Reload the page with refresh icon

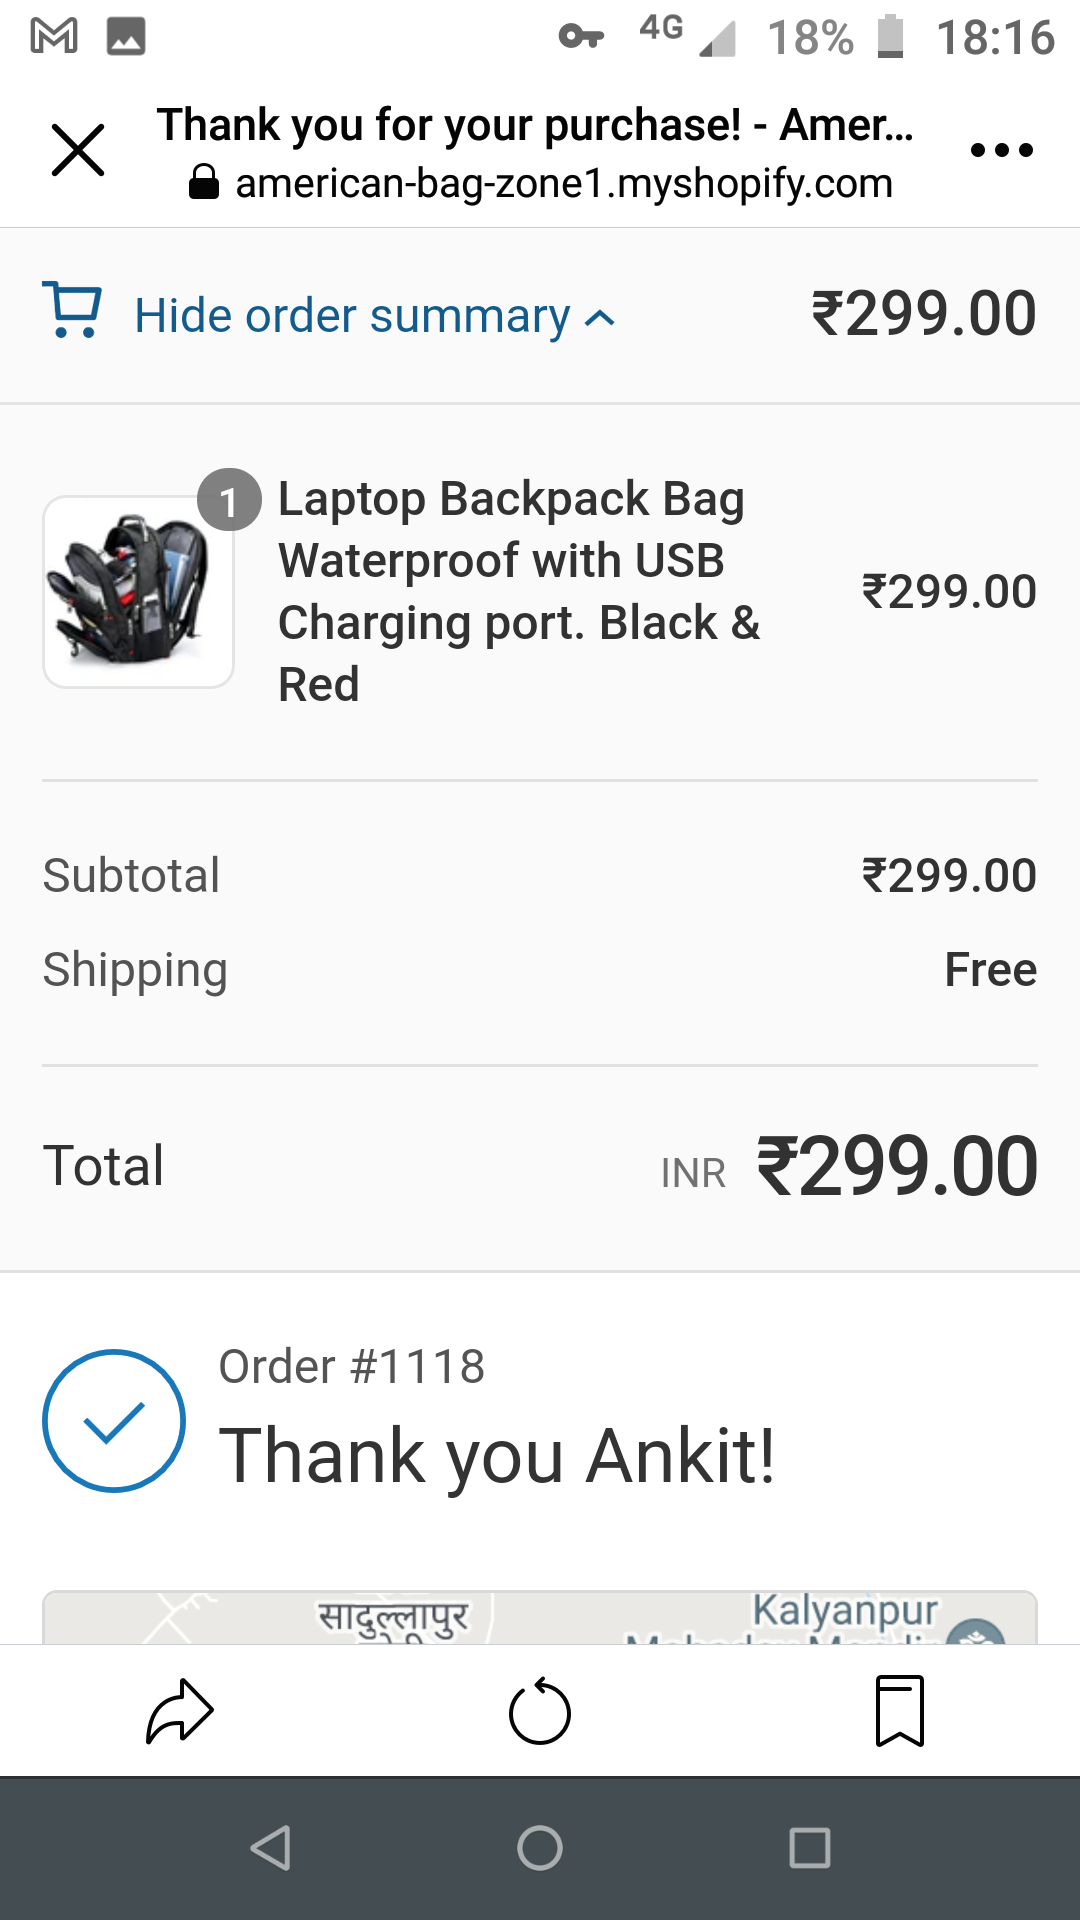tap(540, 1711)
